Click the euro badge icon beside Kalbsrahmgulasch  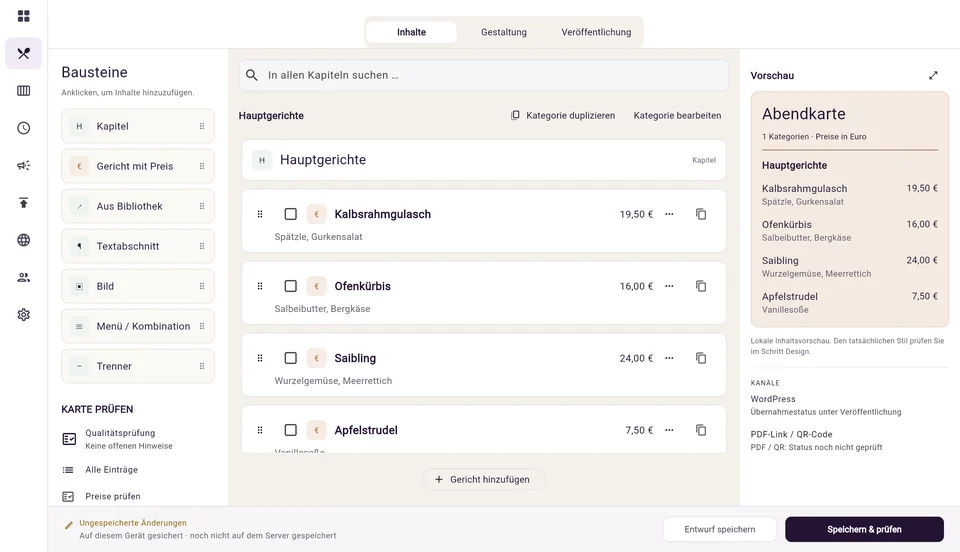pyautogui.click(x=317, y=214)
